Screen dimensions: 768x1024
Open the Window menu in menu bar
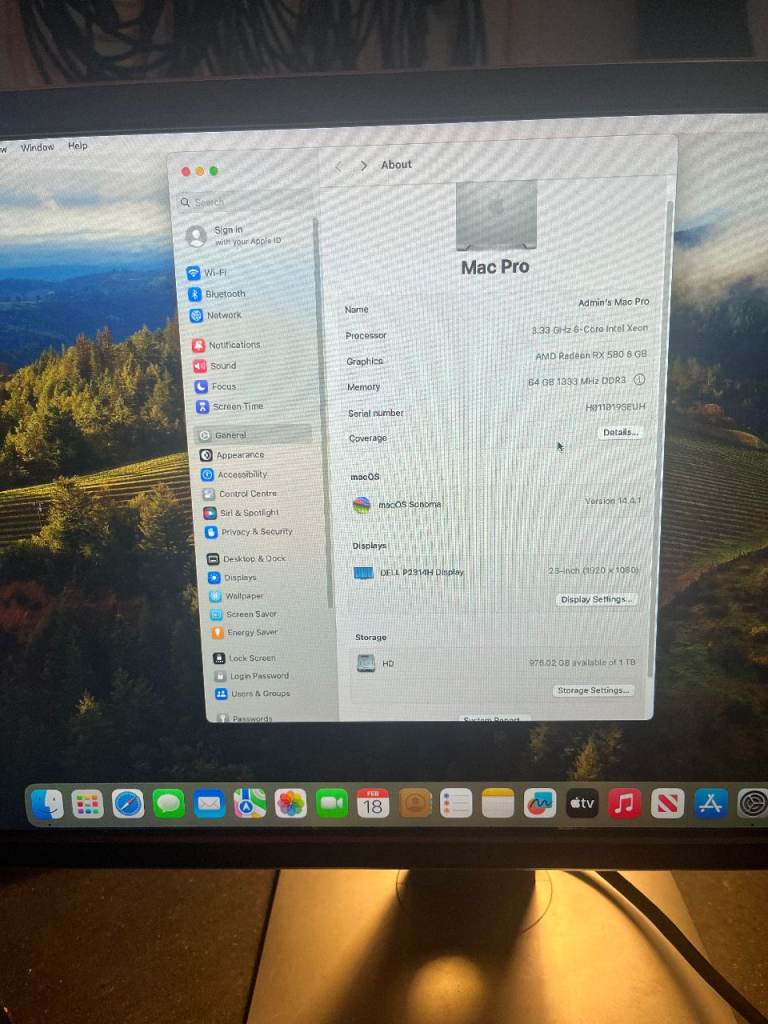37,147
